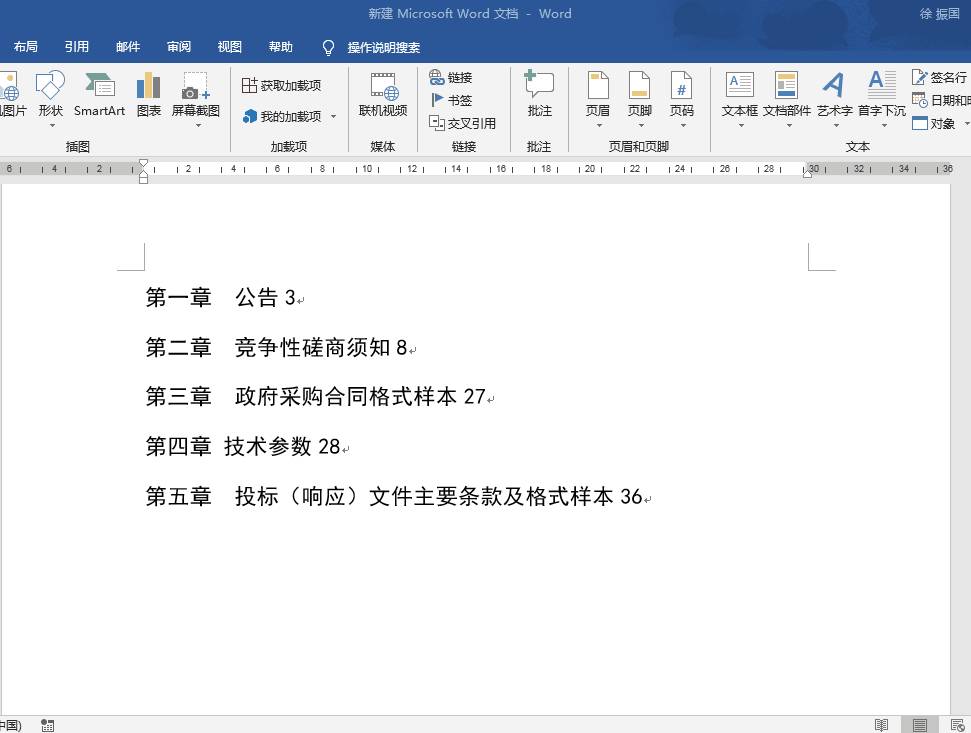Click the Chart (图表) icon
Viewport: 971px width, 733px height.
pos(149,94)
